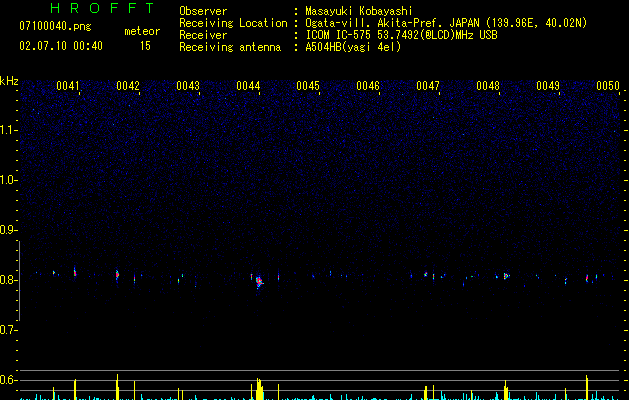629x400 pixels.
Task: Click the 0.8 kHz axis label
Action: coord(8,280)
